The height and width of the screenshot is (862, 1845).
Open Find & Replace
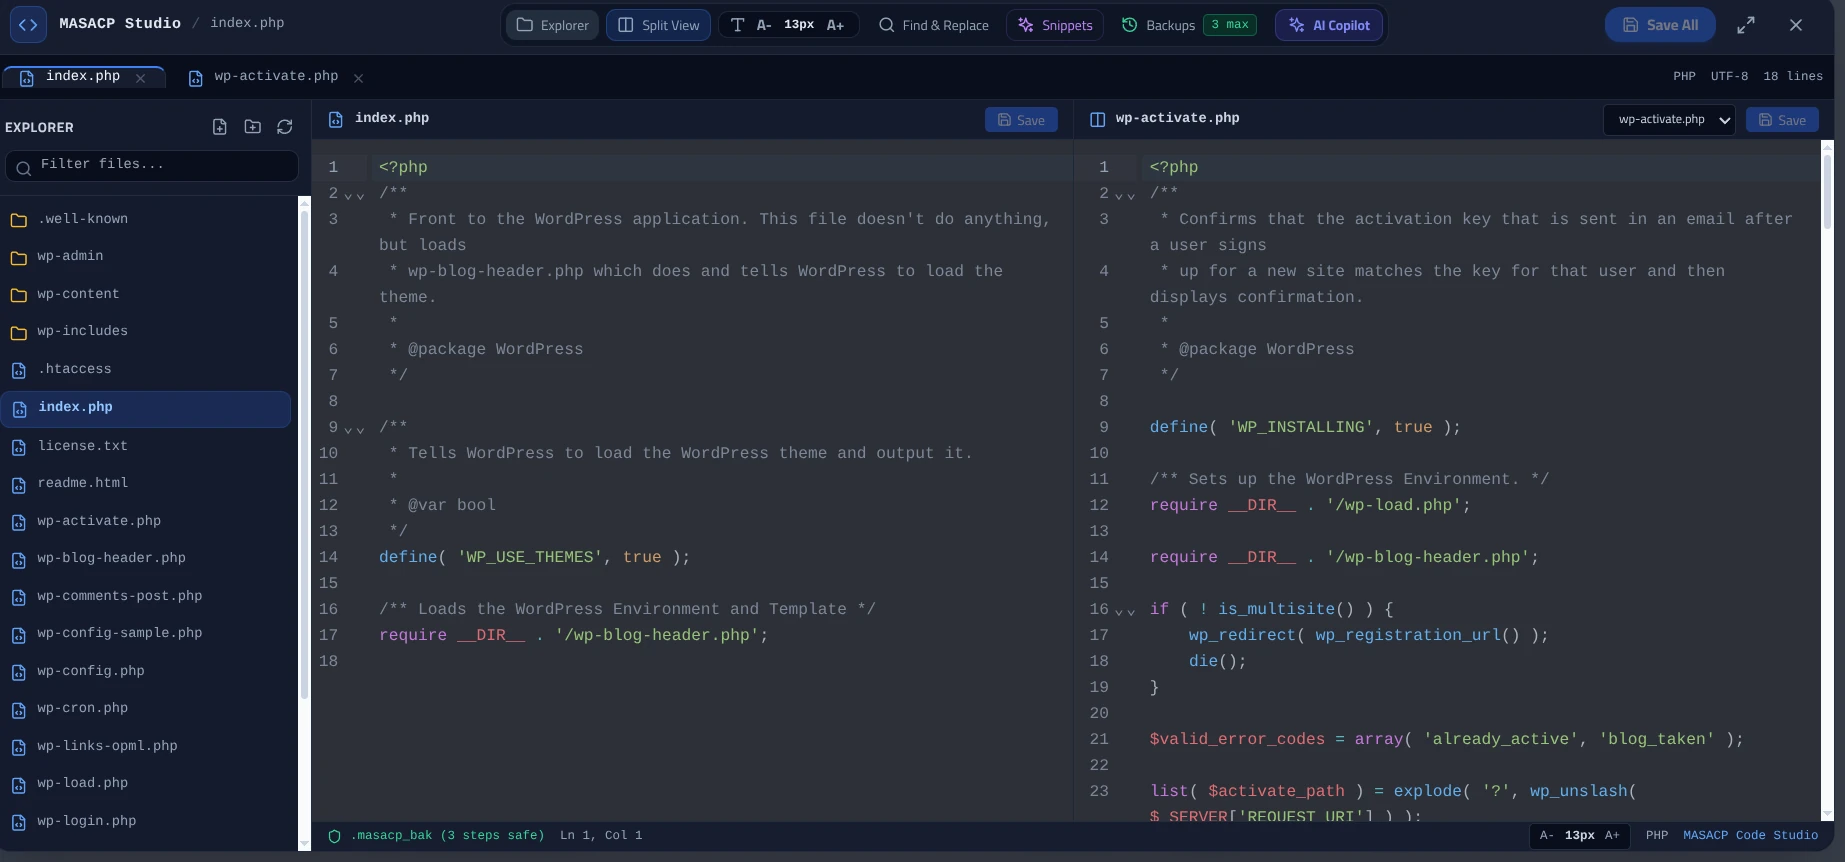pos(934,25)
